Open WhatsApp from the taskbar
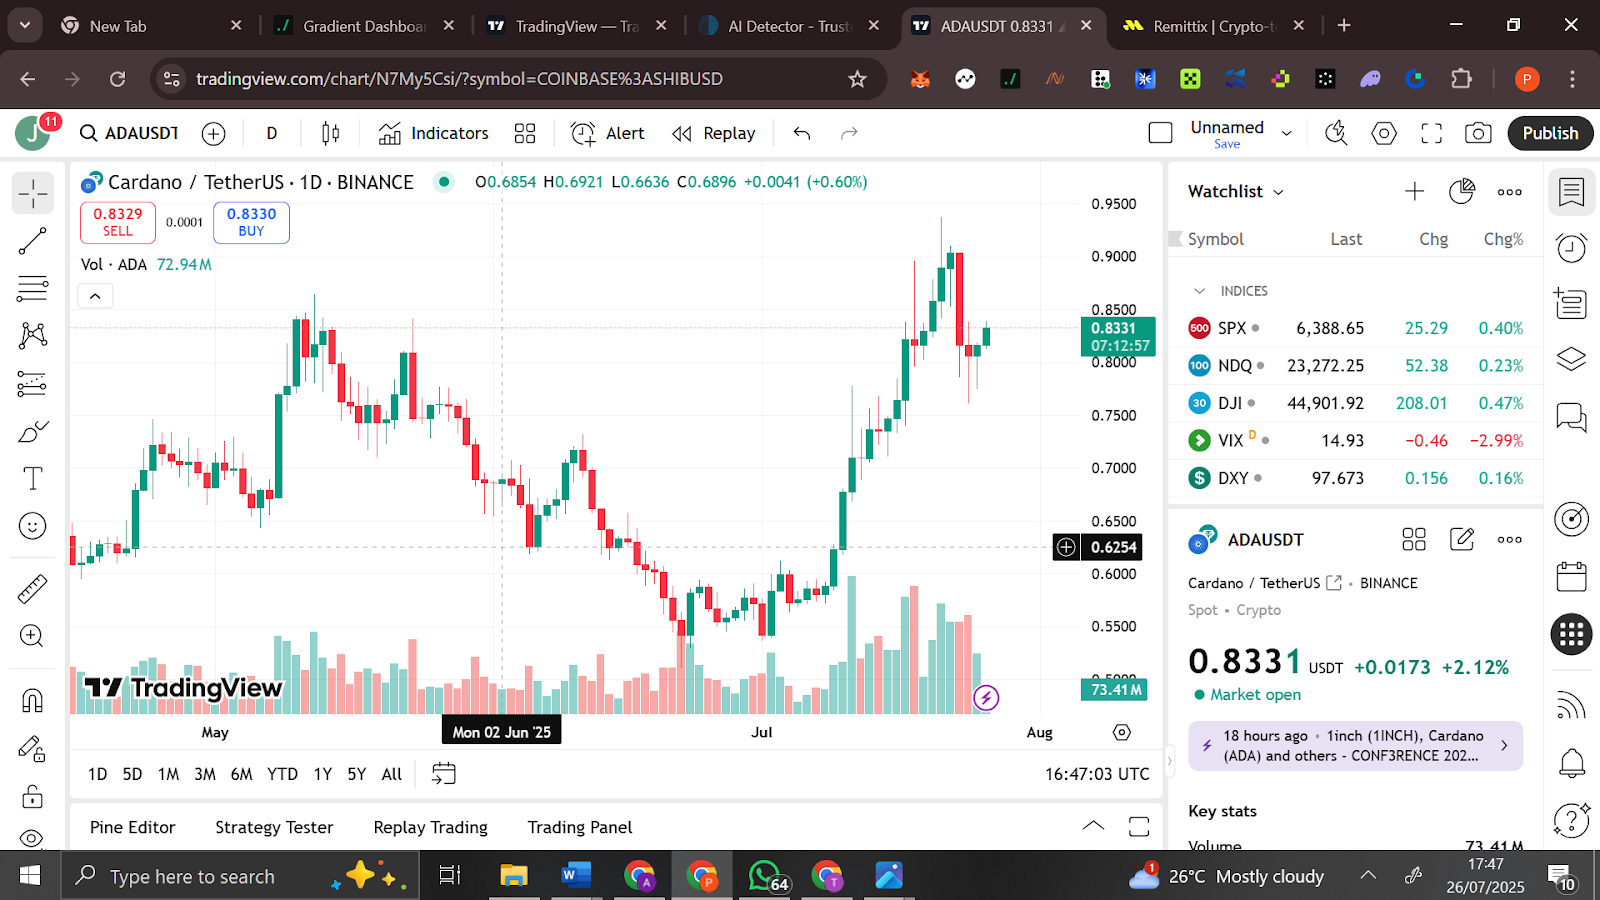The width and height of the screenshot is (1600, 900). pos(766,877)
